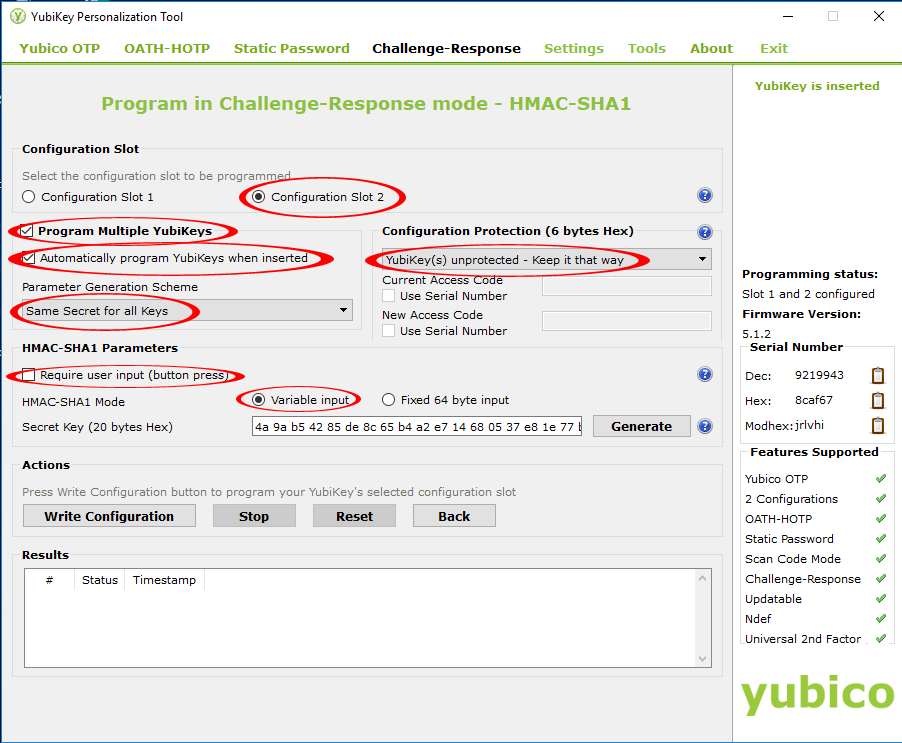The width and height of the screenshot is (902, 743).
Task: Click the Back button
Action: [454, 516]
